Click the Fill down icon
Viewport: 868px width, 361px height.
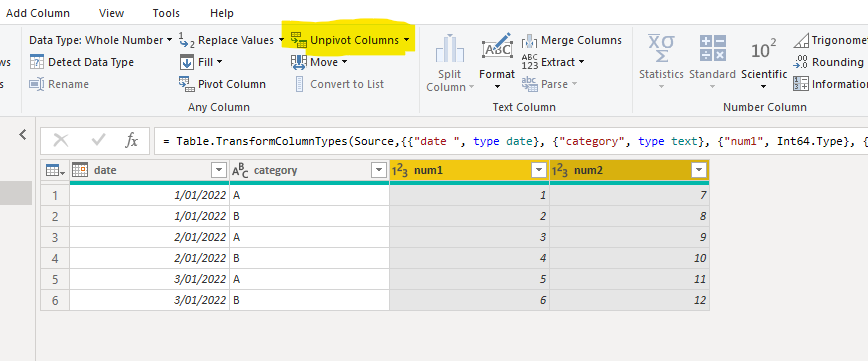coord(187,62)
